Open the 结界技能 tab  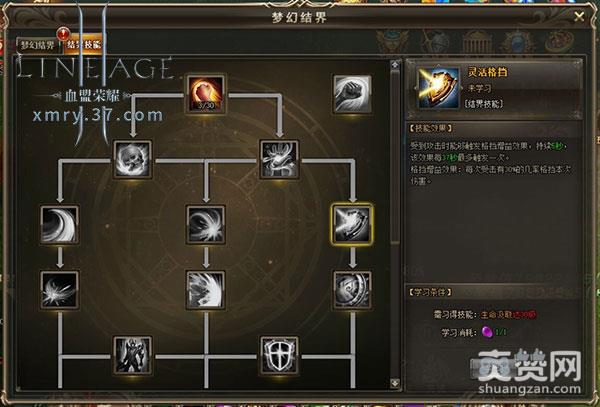pyautogui.click(x=84, y=44)
